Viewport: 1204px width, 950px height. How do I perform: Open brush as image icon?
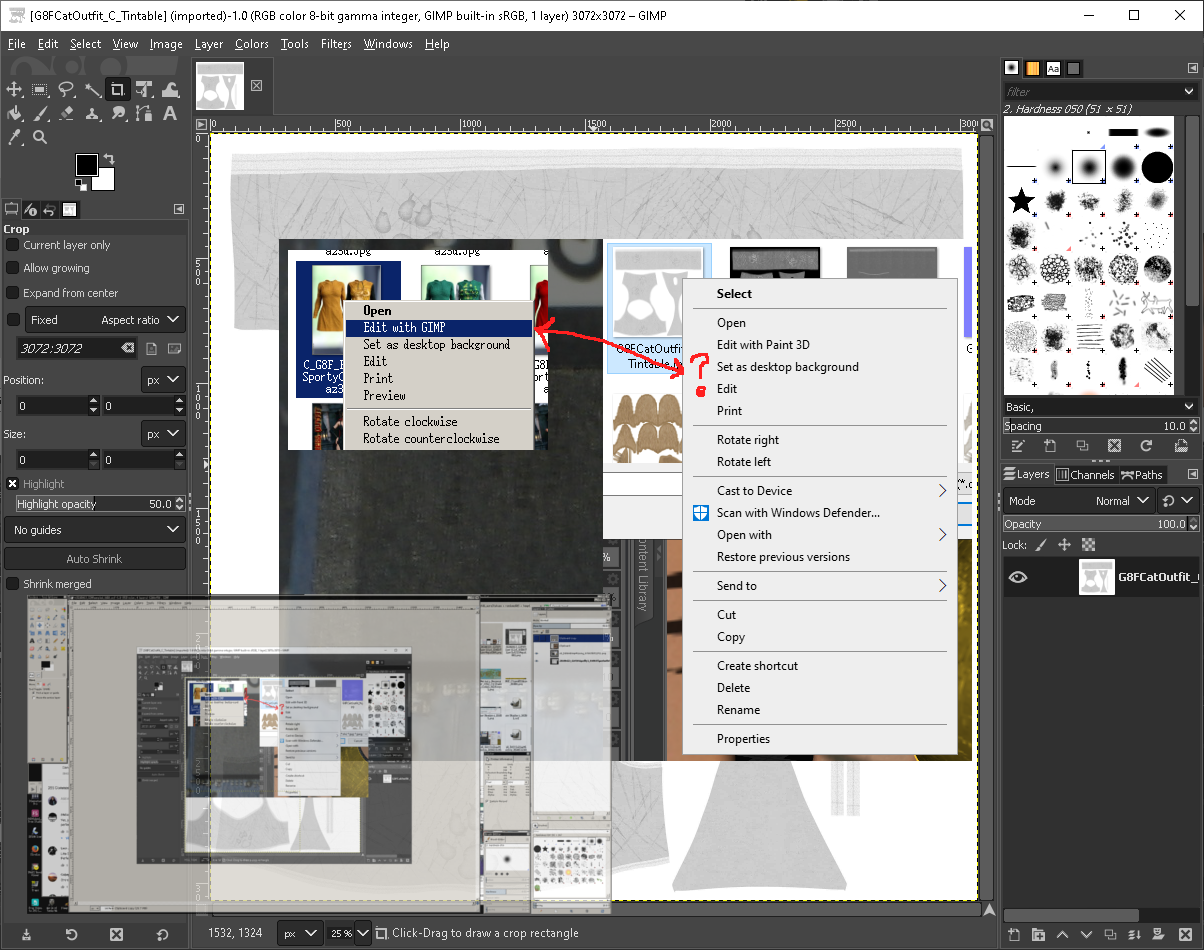click(1179, 446)
